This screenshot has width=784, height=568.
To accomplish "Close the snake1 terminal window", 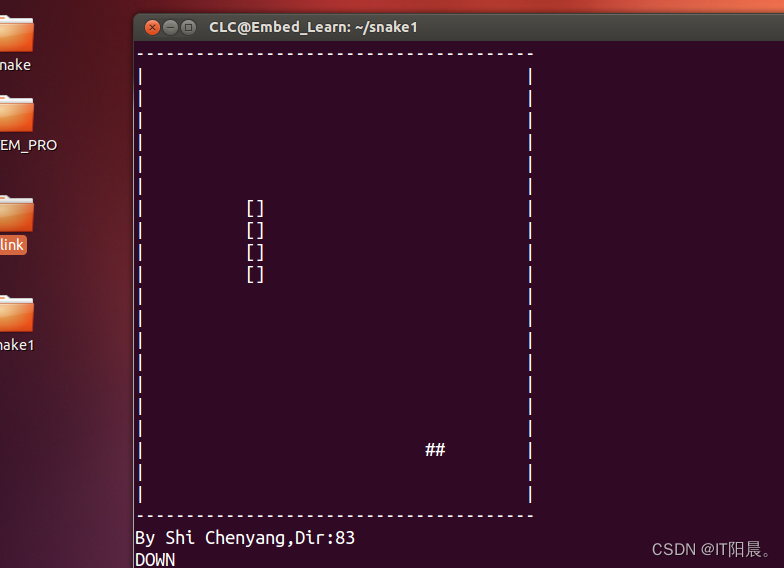I will tap(152, 27).
